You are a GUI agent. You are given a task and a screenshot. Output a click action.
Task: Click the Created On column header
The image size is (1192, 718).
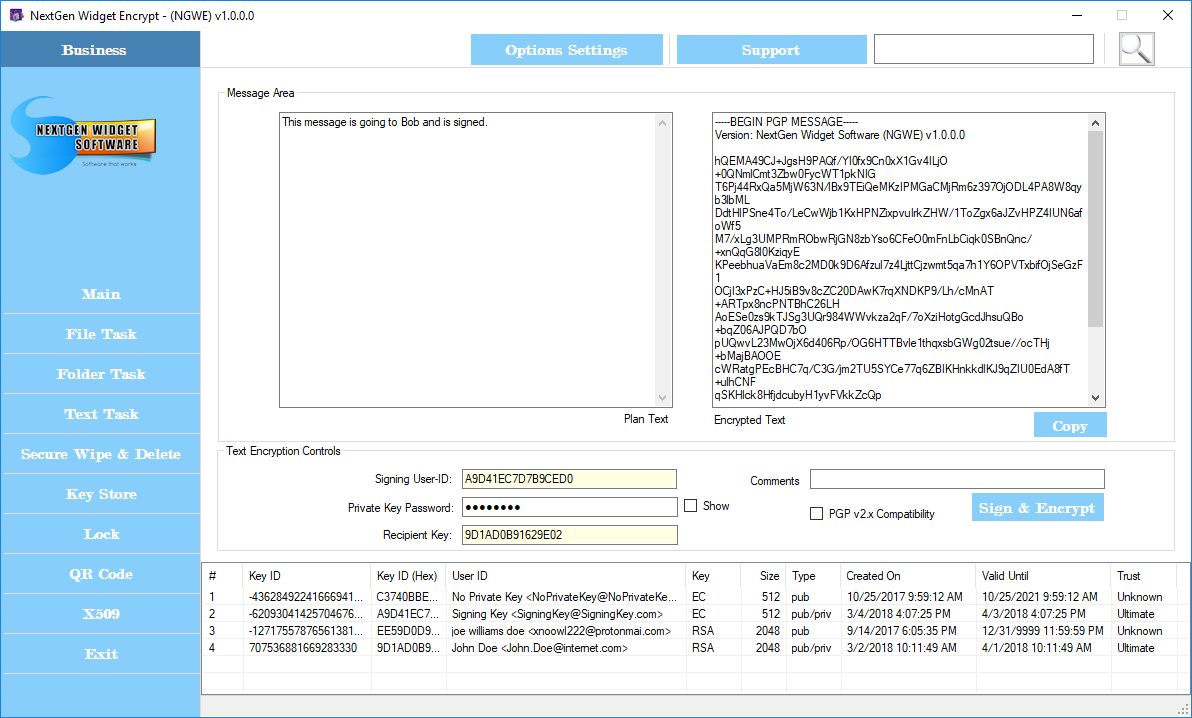(x=908, y=576)
